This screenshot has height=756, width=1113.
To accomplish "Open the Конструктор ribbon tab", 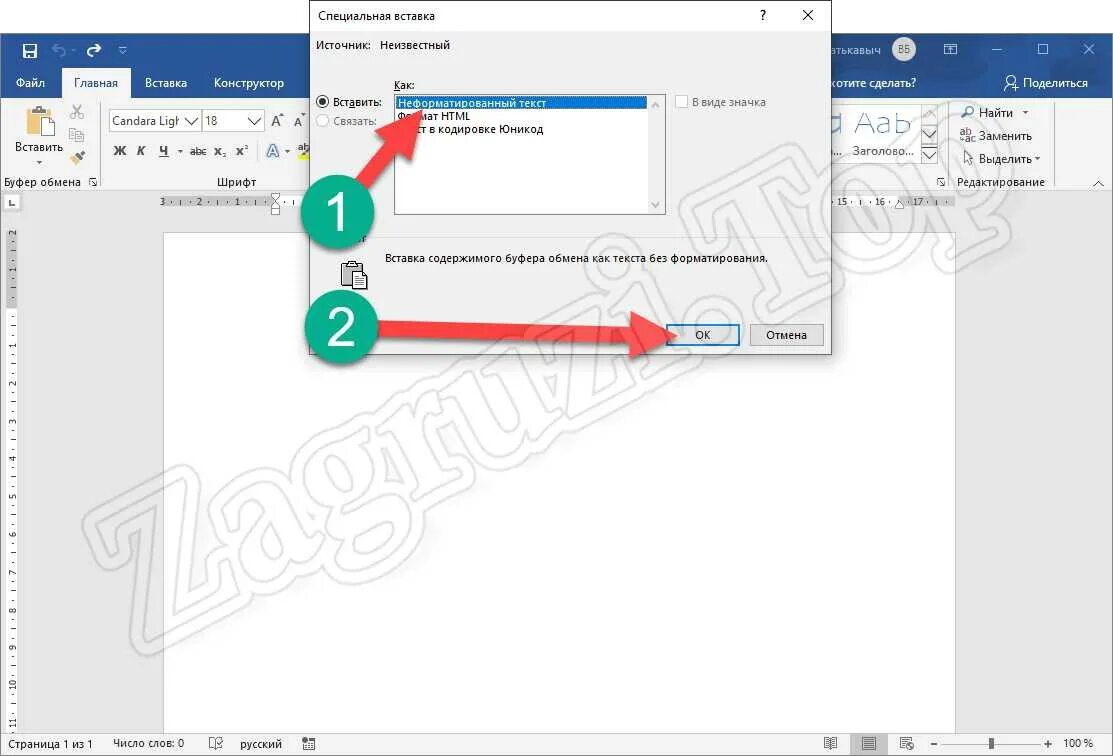I will 248,83.
